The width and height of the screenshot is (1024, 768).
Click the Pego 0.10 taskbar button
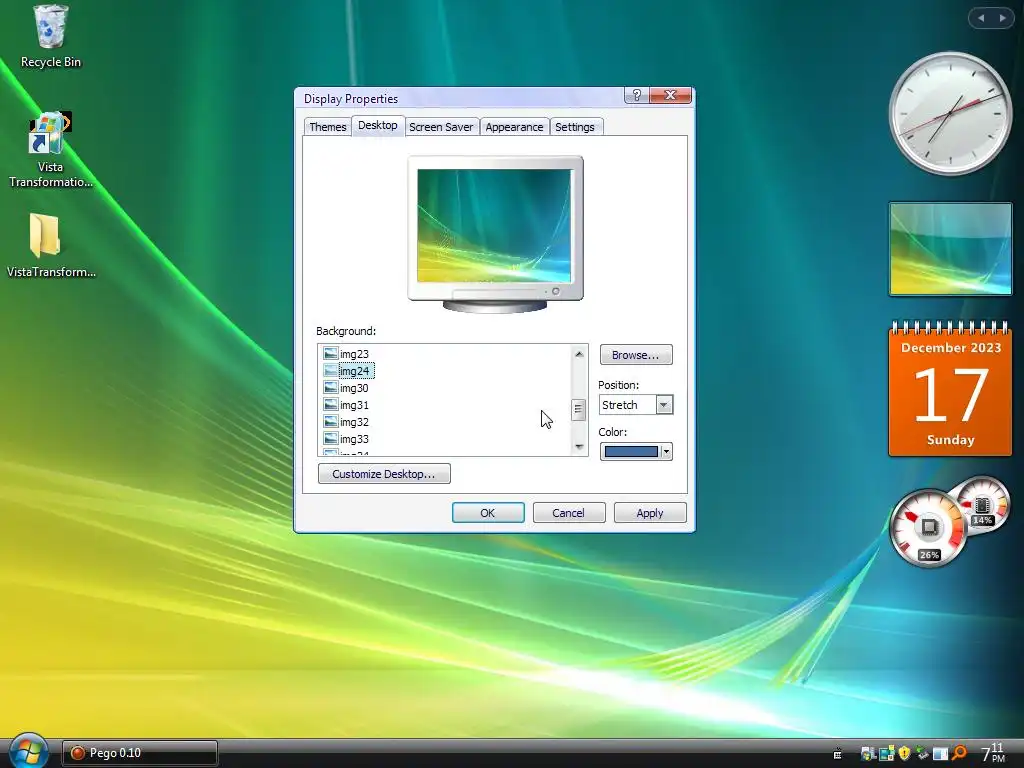coord(140,753)
